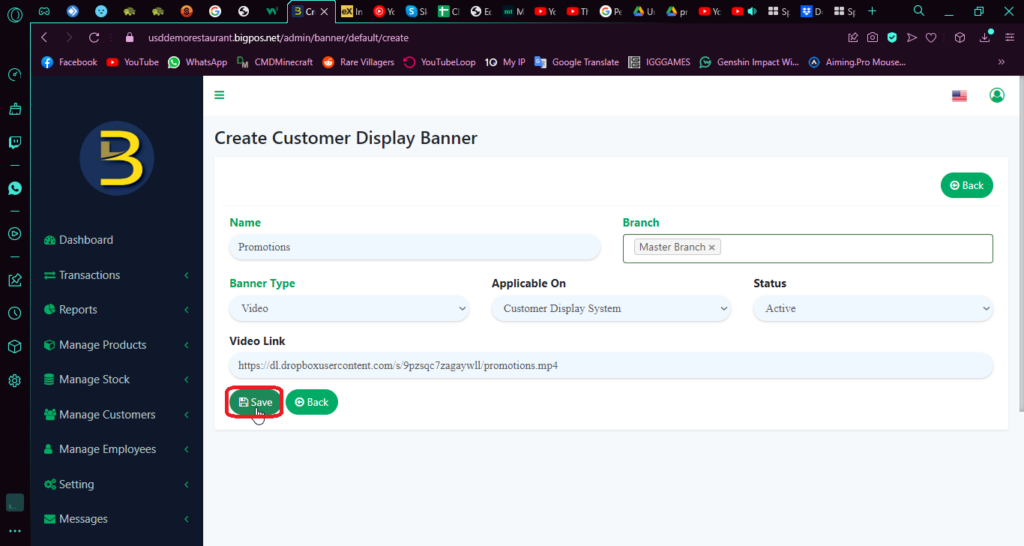Open History clock icon in Opera sidebar
Image resolution: width=1024 pixels, height=546 pixels.
tap(14, 313)
